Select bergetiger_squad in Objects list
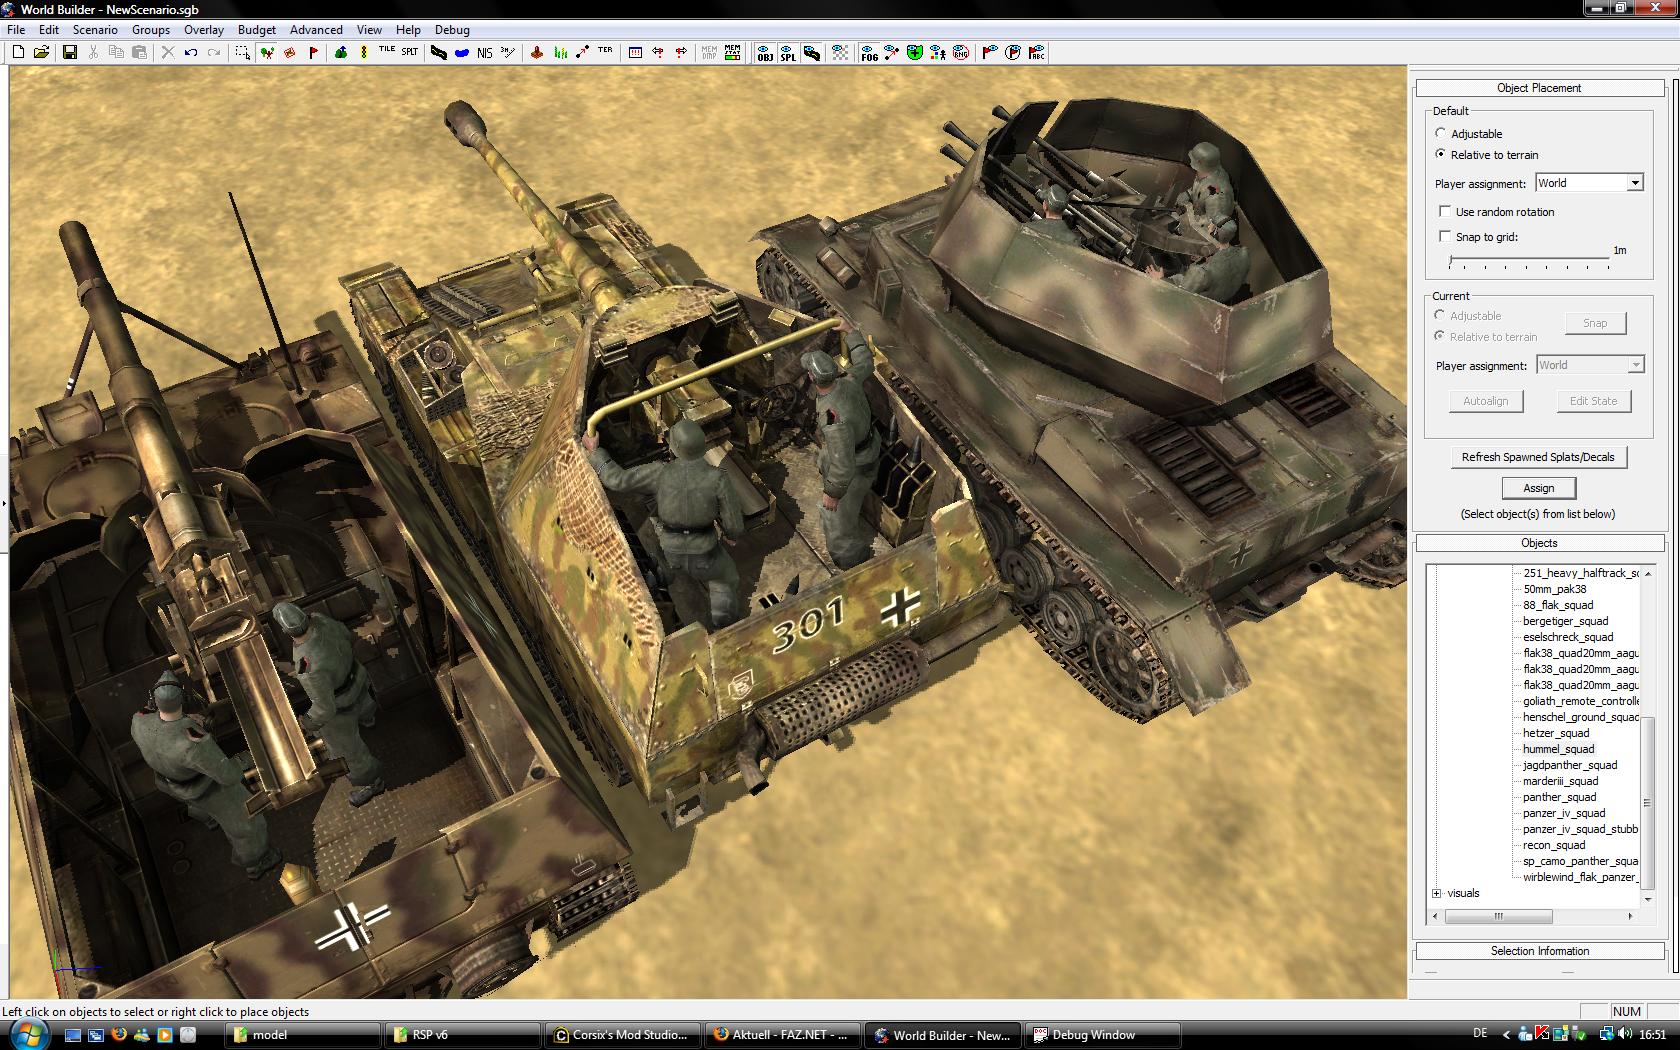This screenshot has height=1050, width=1680. tap(1565, 621)
